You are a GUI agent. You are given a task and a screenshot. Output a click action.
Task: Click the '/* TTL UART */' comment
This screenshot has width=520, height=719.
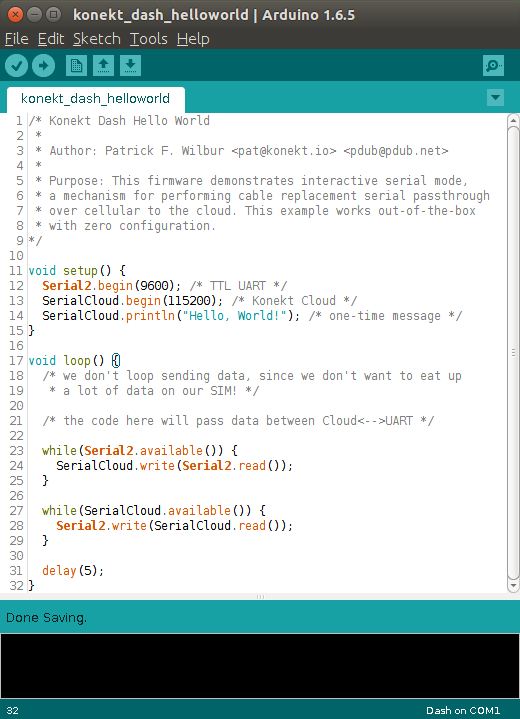(238, 286)
